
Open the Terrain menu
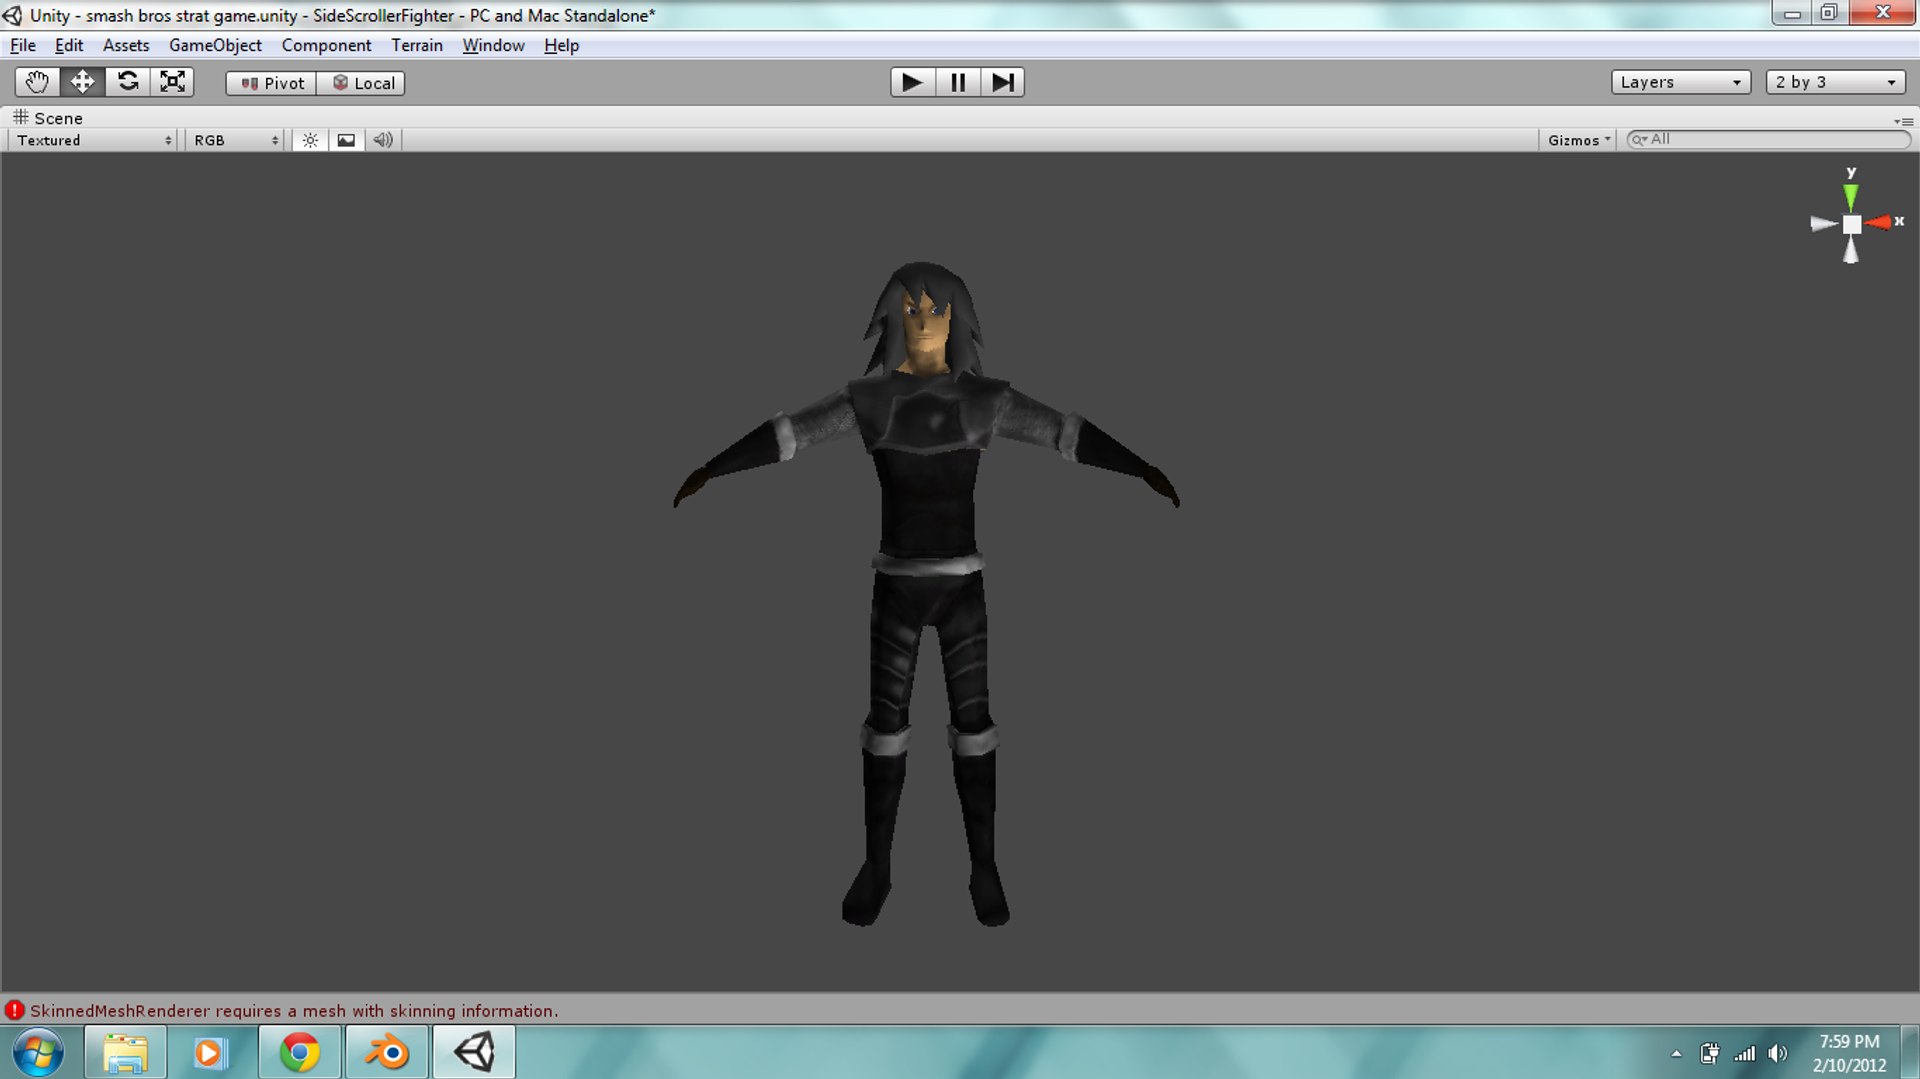[417, 45]
